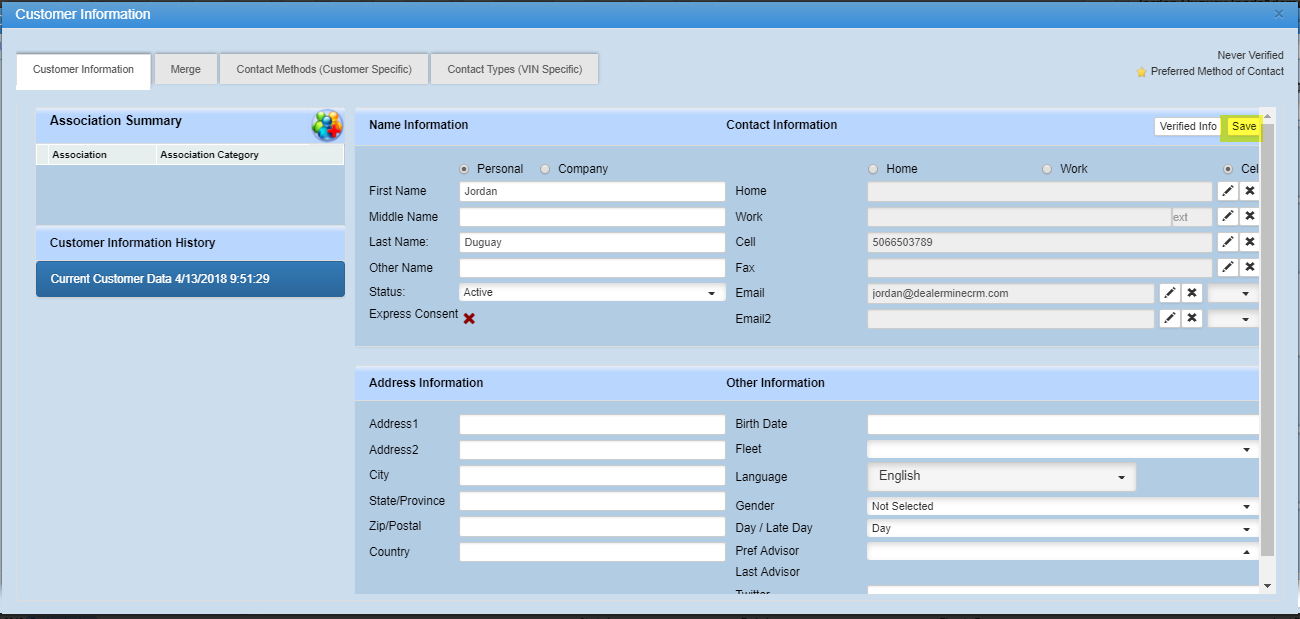Open Contact Methods (Customer Specific) tab
The image size is (1300, 619).
click(324, 70)
